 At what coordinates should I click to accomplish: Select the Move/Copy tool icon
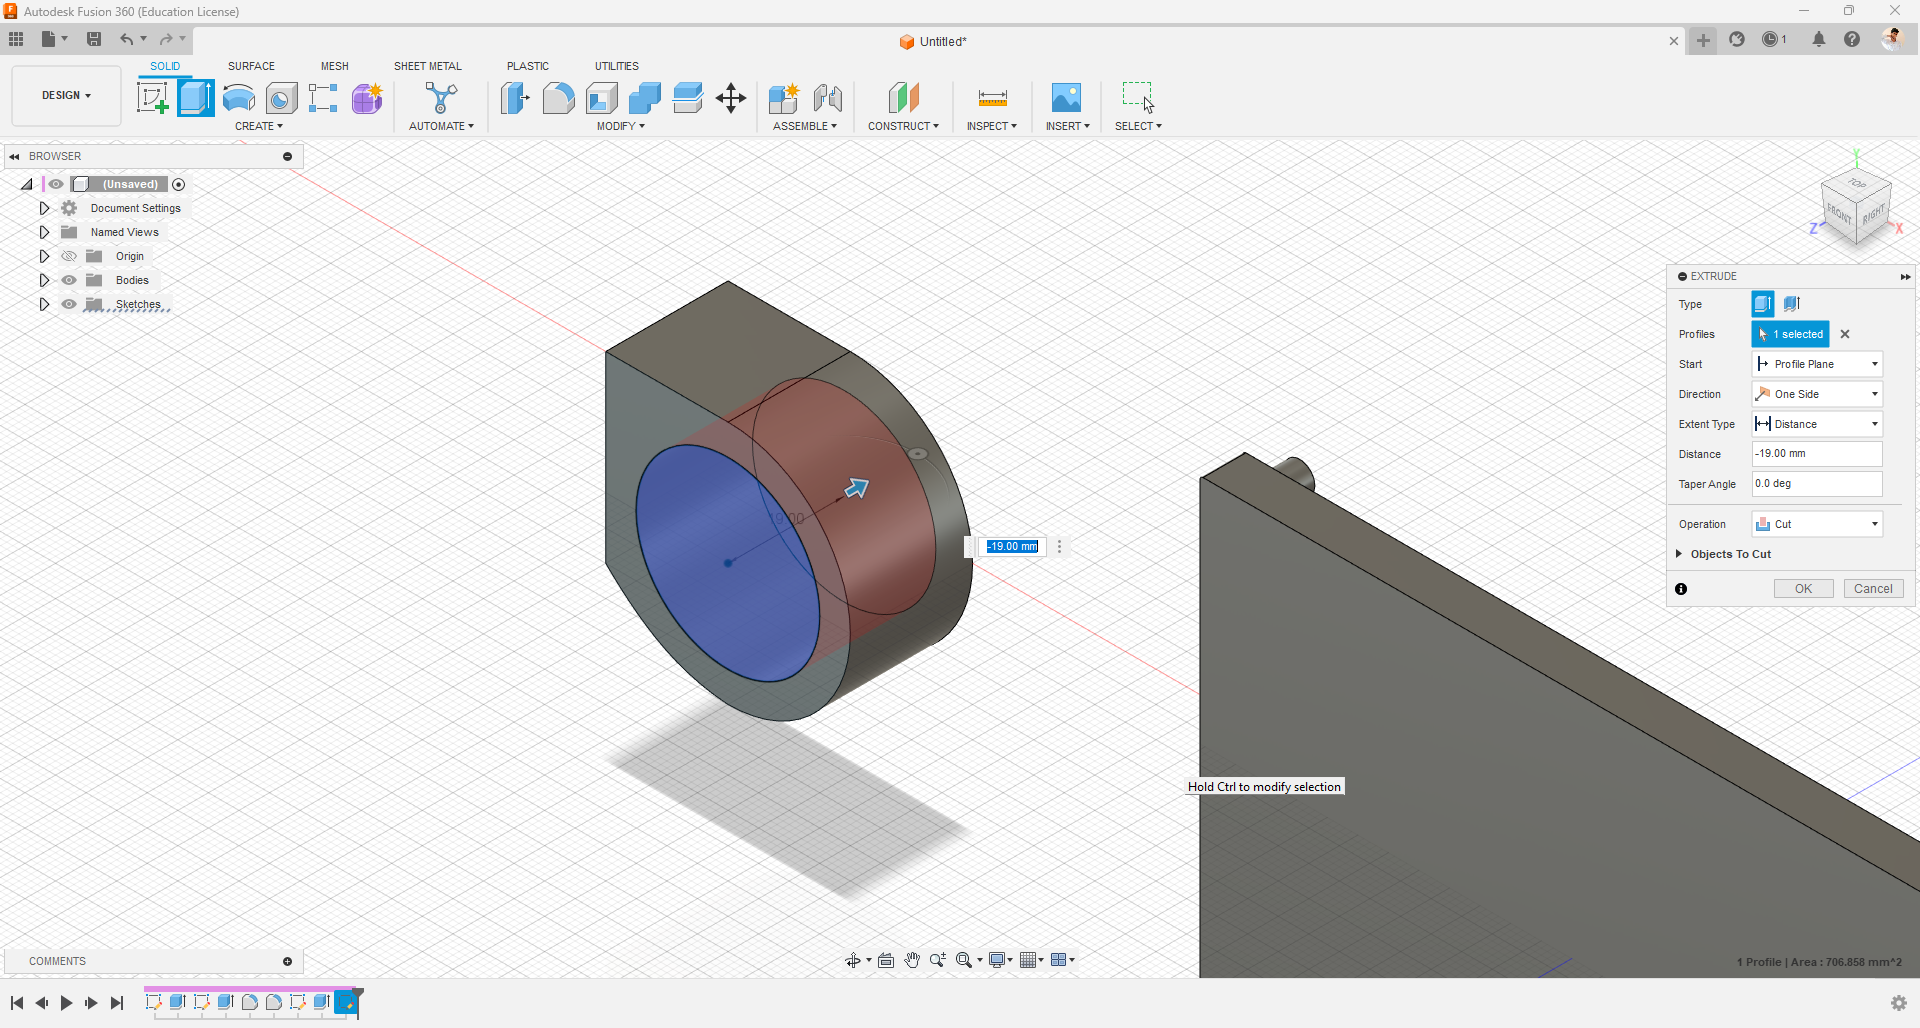[x=731, y=98]
